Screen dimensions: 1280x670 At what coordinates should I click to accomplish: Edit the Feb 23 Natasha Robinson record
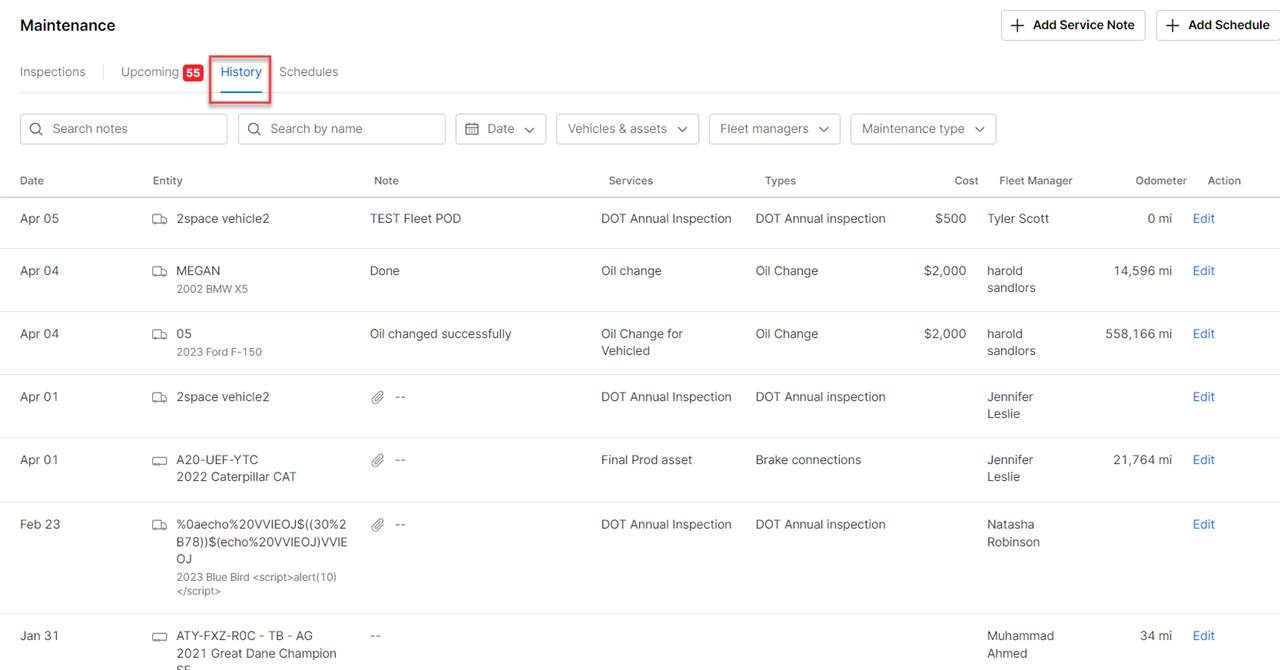[1204, 524]
